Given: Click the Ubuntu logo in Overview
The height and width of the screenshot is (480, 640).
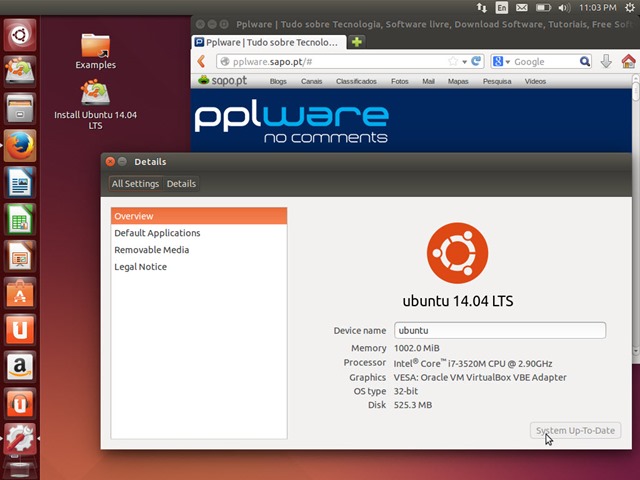Looking at the screenshot, I should click(457, 253).
